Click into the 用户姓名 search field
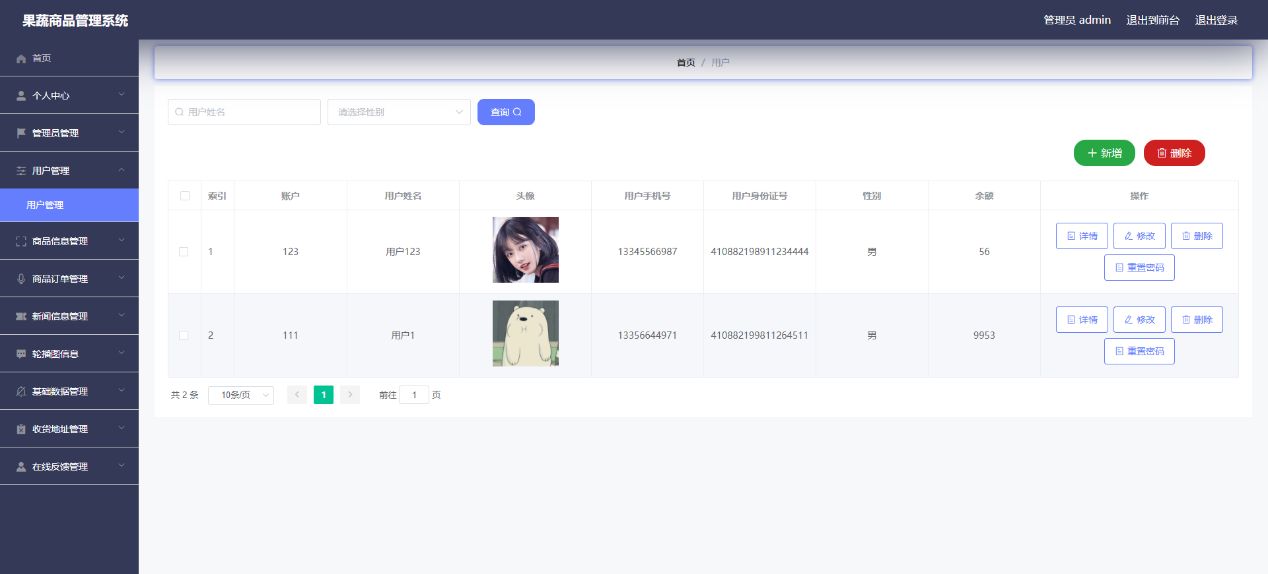The image size is (1268, 574). pyautogui.click(x=244, y=112)
